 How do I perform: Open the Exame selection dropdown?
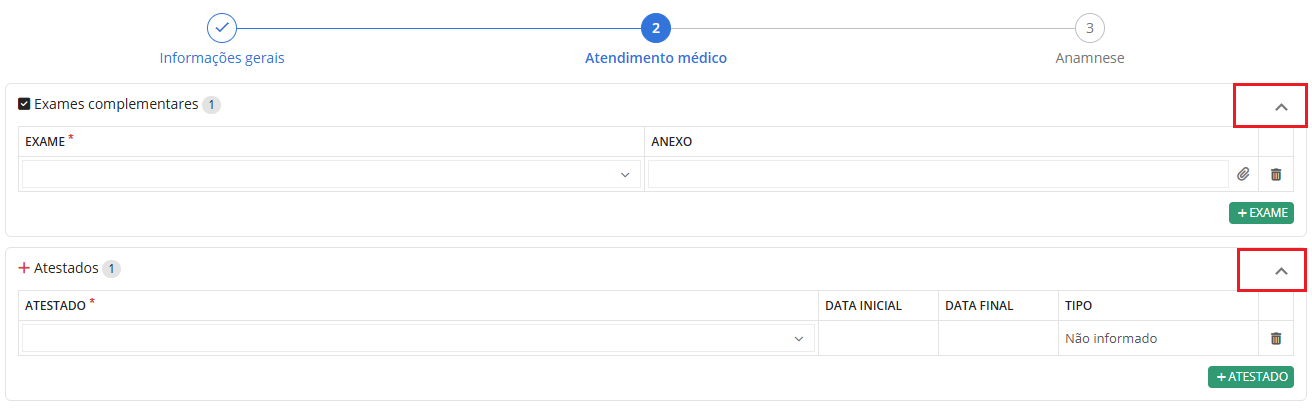pos(331,174)
